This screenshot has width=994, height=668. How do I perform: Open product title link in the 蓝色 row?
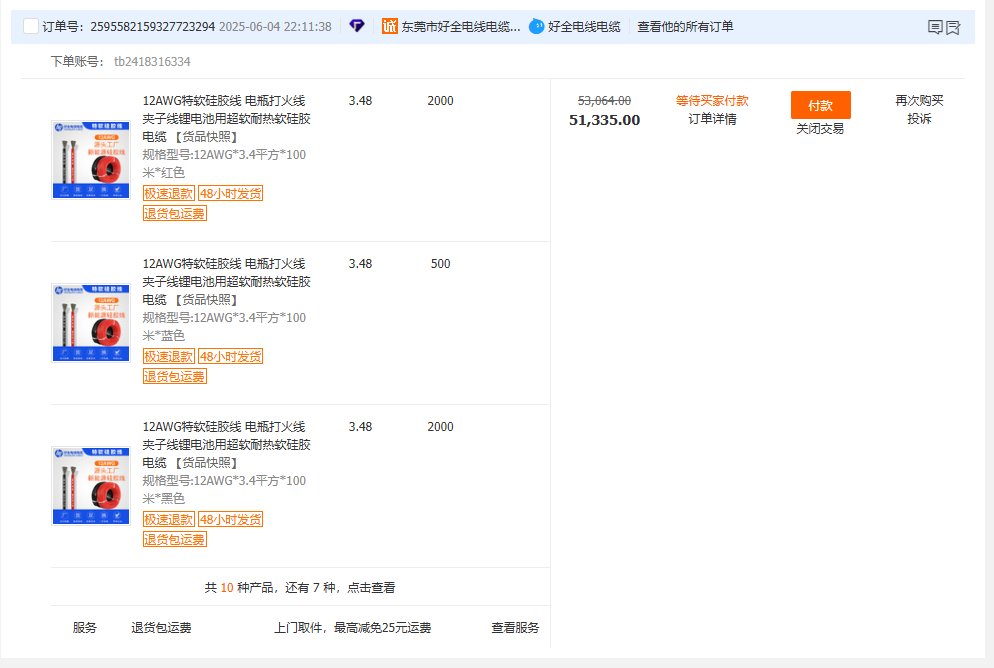click(x=226, y=281)
